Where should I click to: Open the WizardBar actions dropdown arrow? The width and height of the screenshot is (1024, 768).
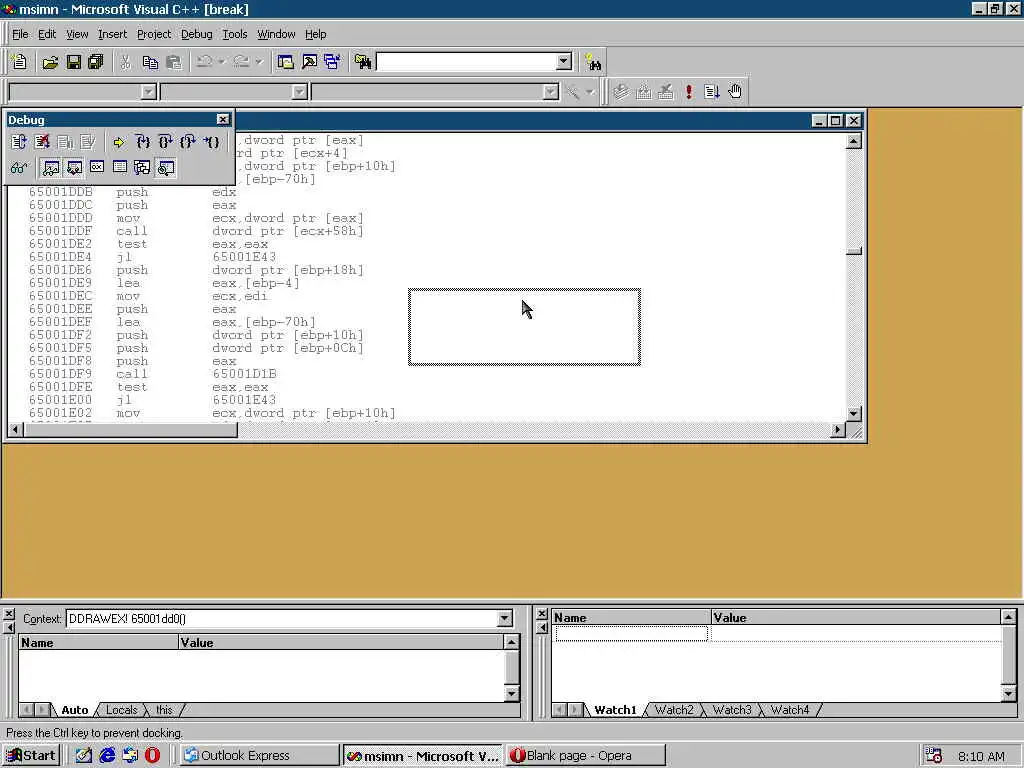pyautogui.click(x=590, y=92)
